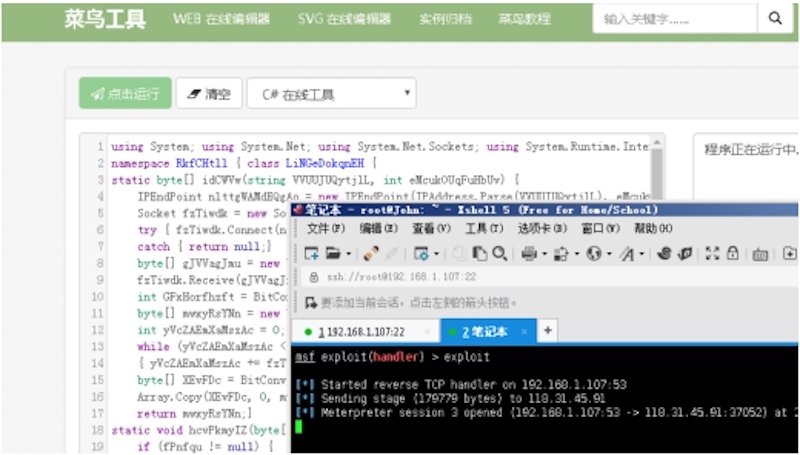The image size is (800, 455).
Task: Click the Font letter-A icon
Action: pos(627,254)
